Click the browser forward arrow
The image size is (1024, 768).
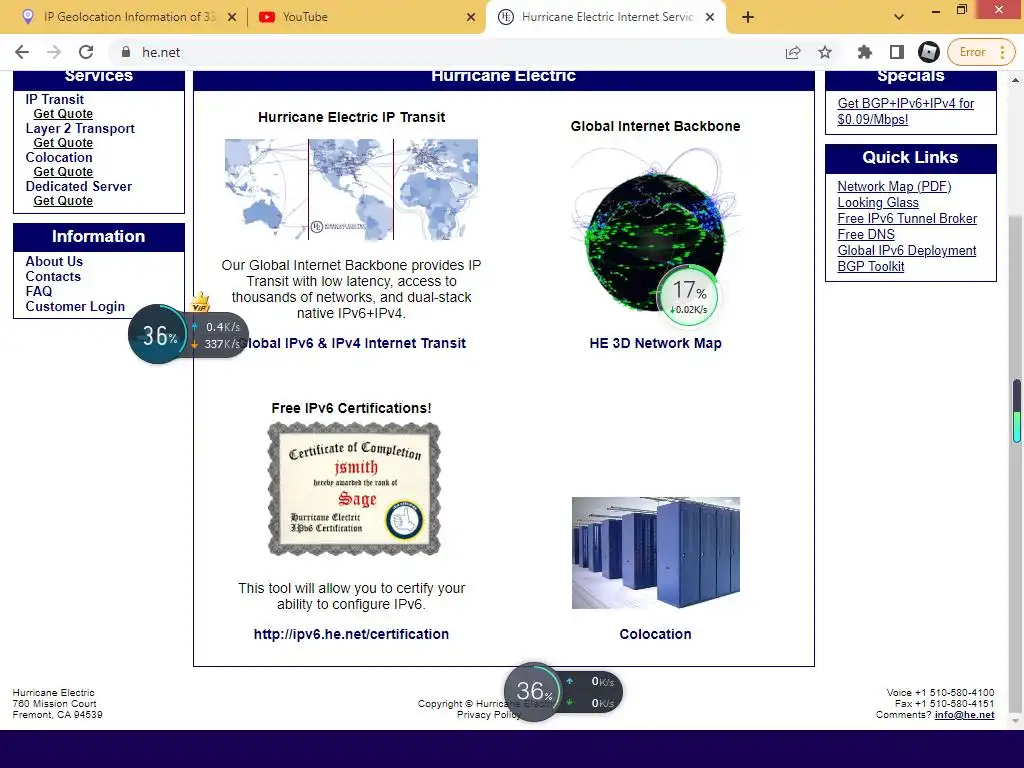[x=54, y=52]
